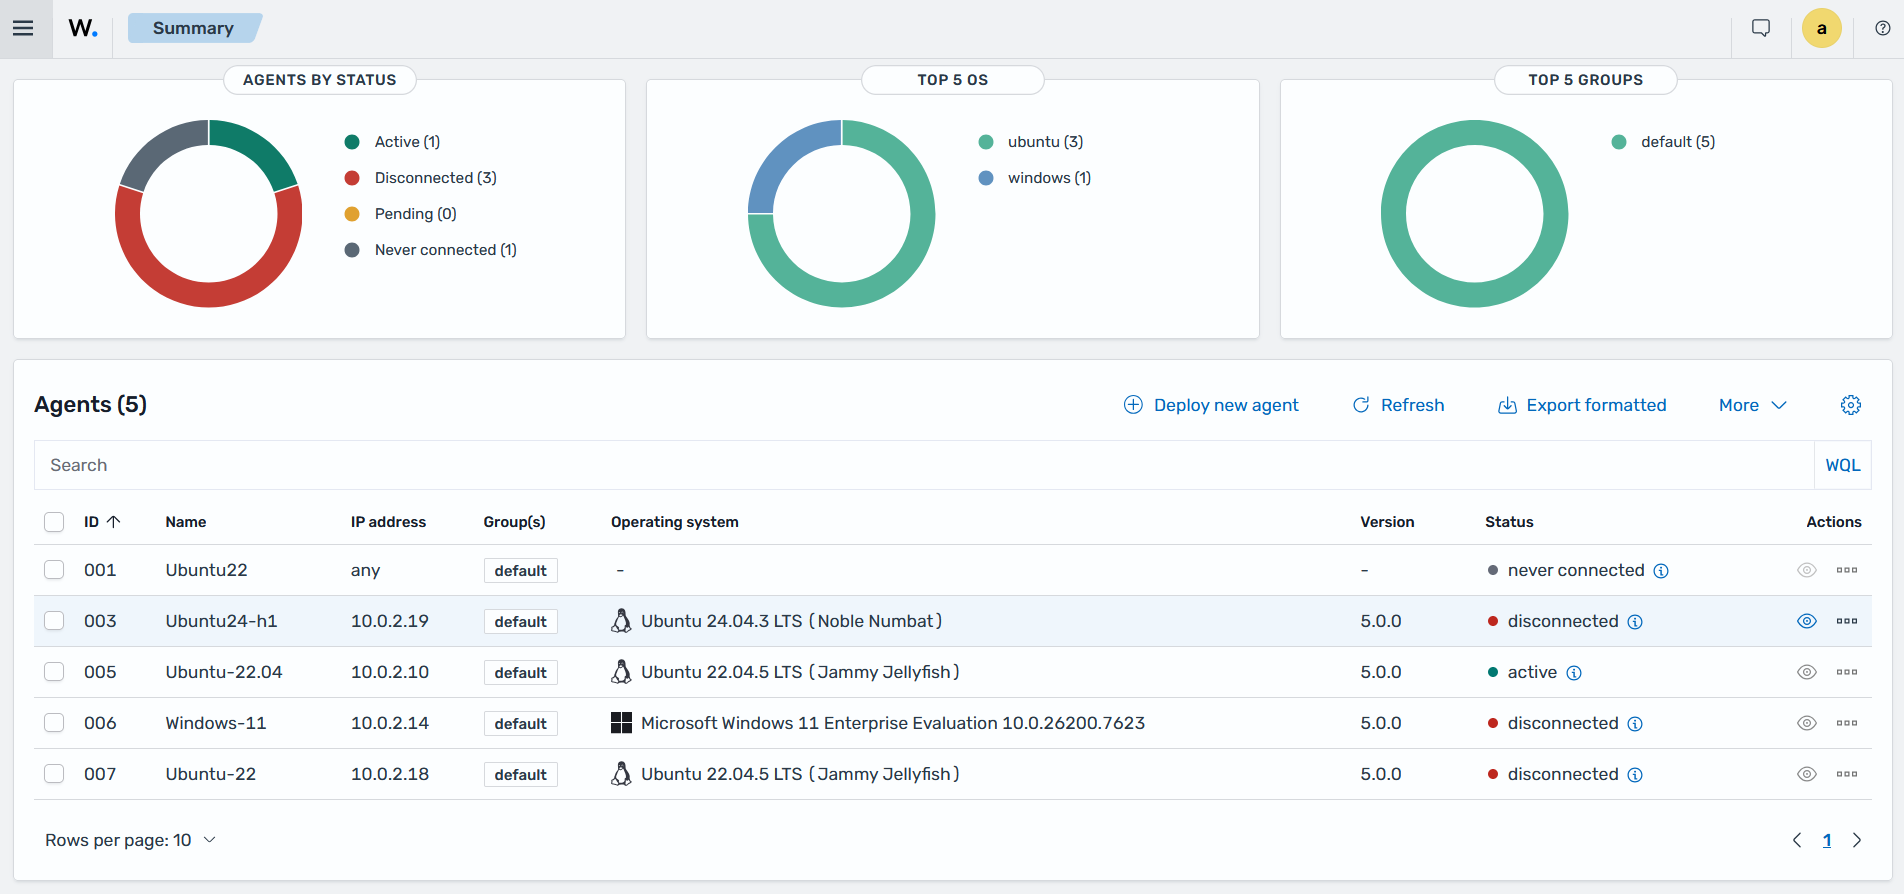The height and width of the screenshot is (894, 1904).
Task: Switch to WQL query mode
Action: click(1843, 465)
